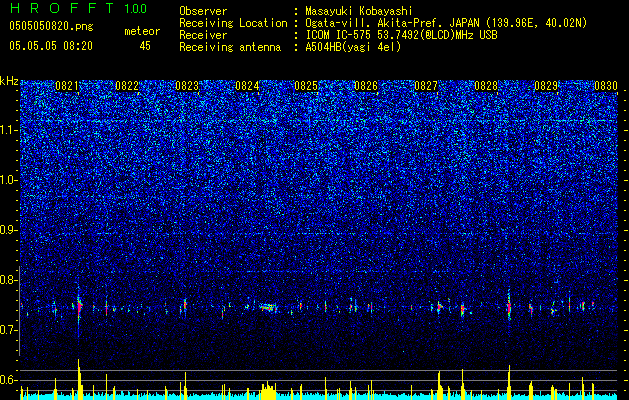
Task: Click the 0827 time marker
Action: [426, 86]
